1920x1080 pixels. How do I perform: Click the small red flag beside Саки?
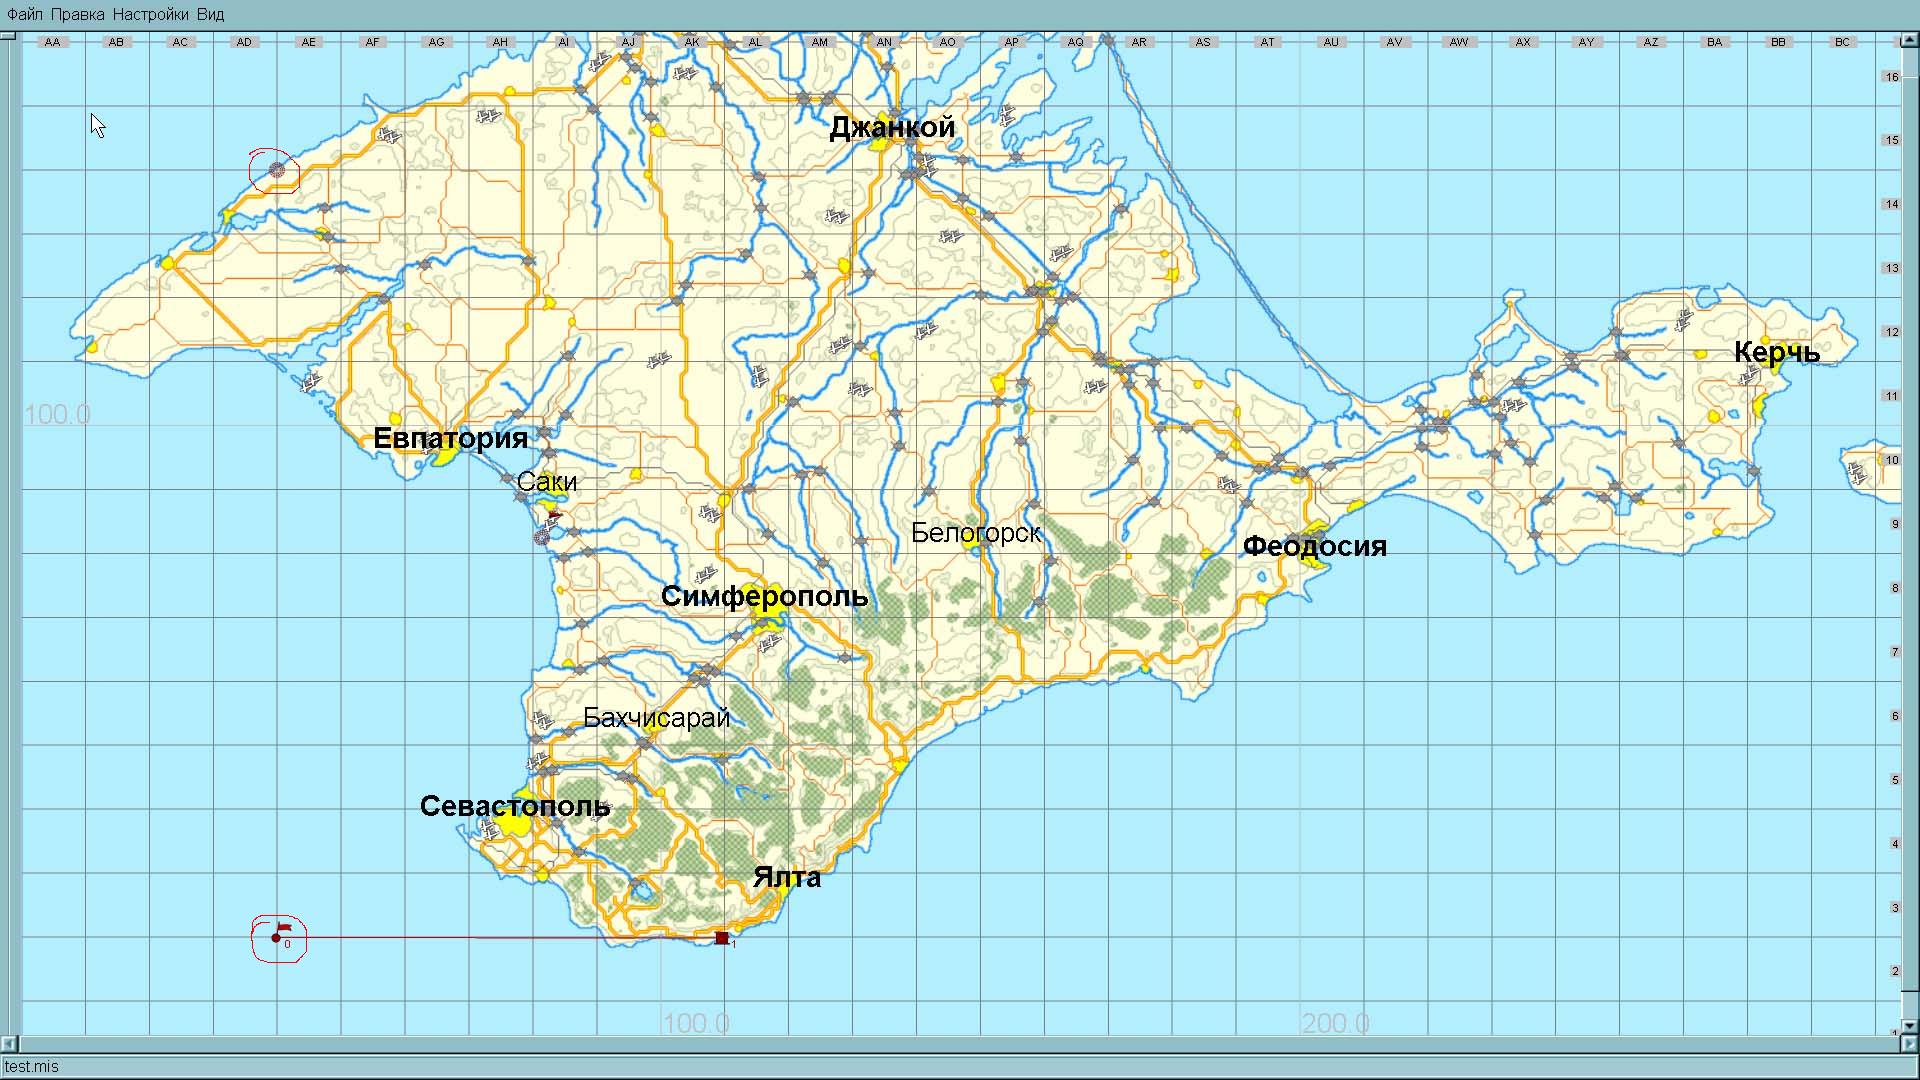[x=554, y=516]
